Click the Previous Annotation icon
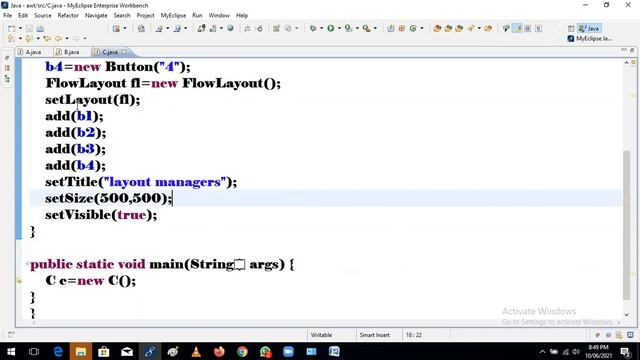Screen dimensions: 640x360 [29, 38]
